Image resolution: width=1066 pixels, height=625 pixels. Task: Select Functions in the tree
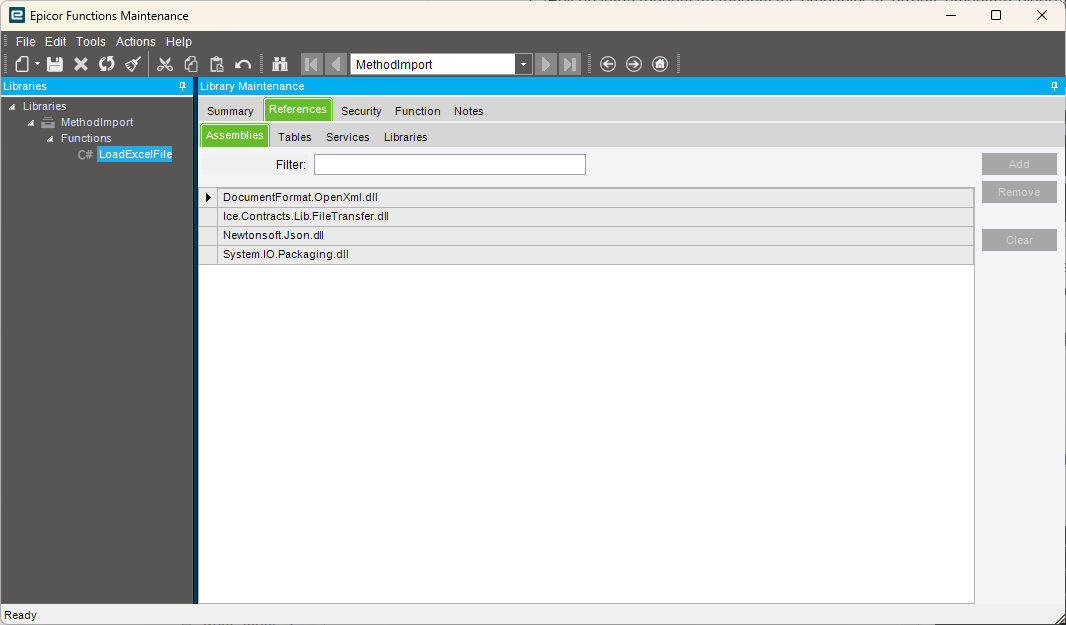(x=86, y=138)
